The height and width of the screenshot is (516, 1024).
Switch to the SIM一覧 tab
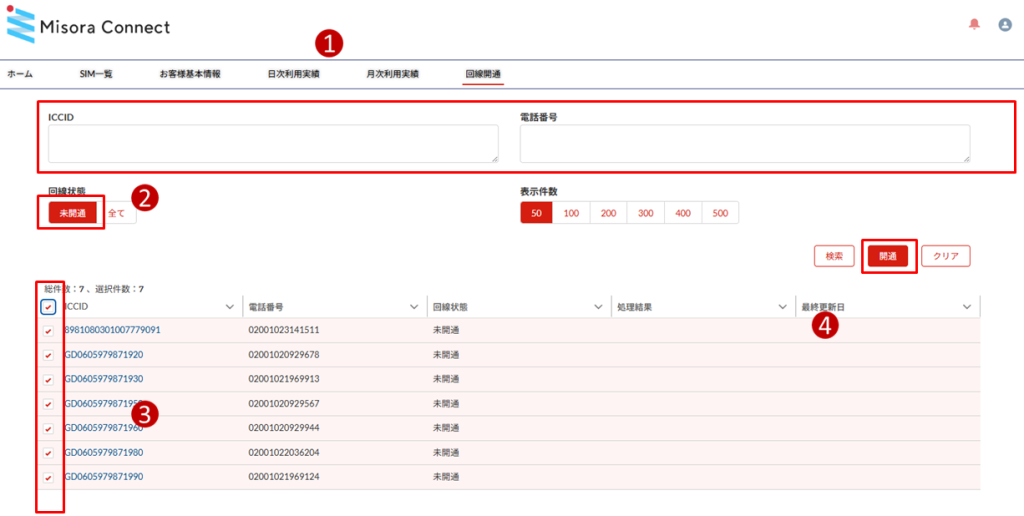point(96,74)
